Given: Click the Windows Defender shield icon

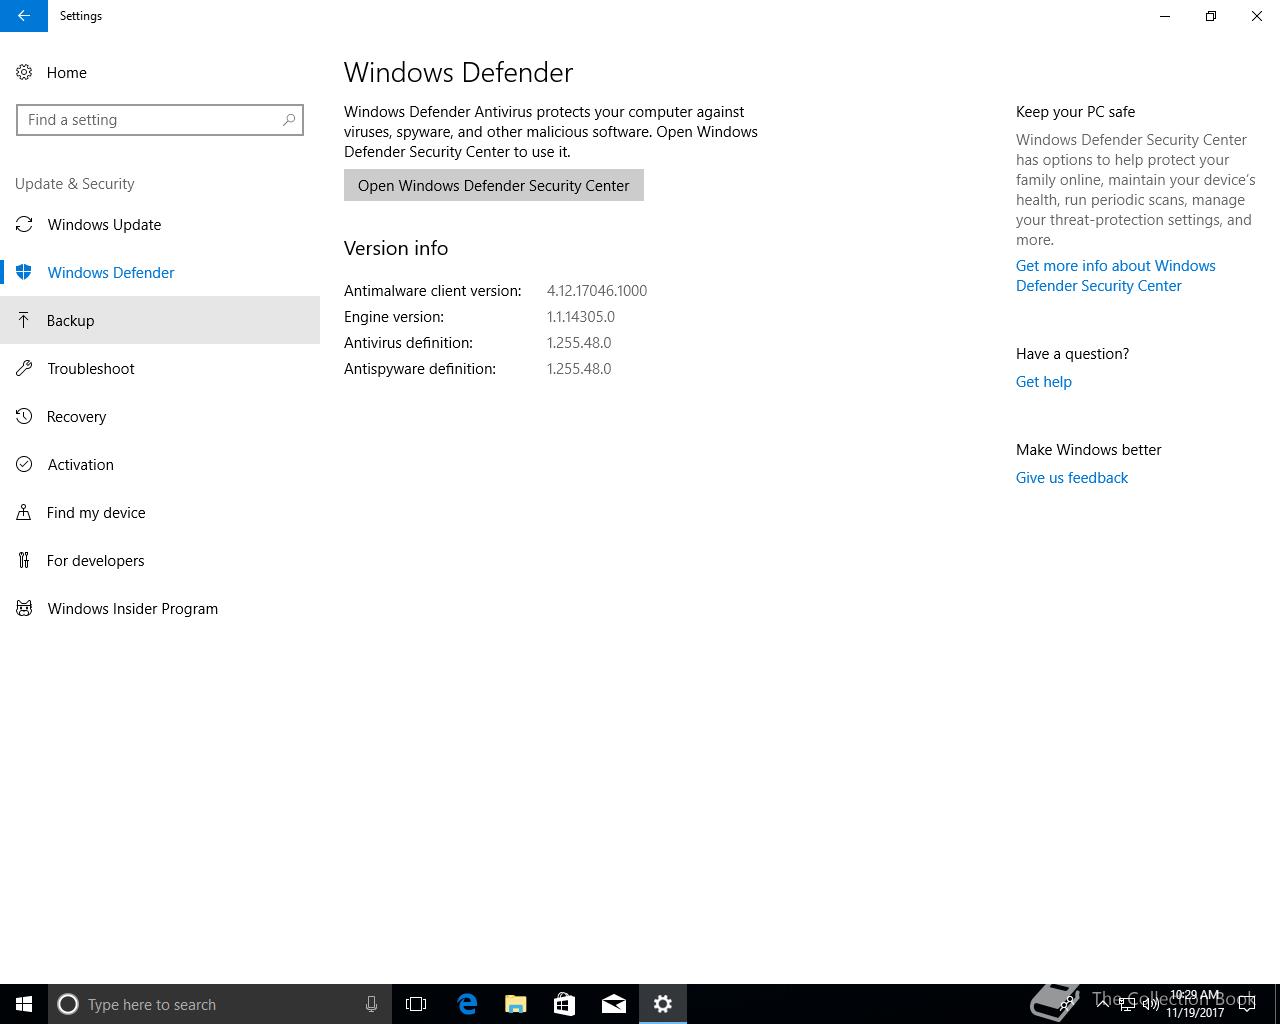Looking at the screenshot, I should (24, 272).
